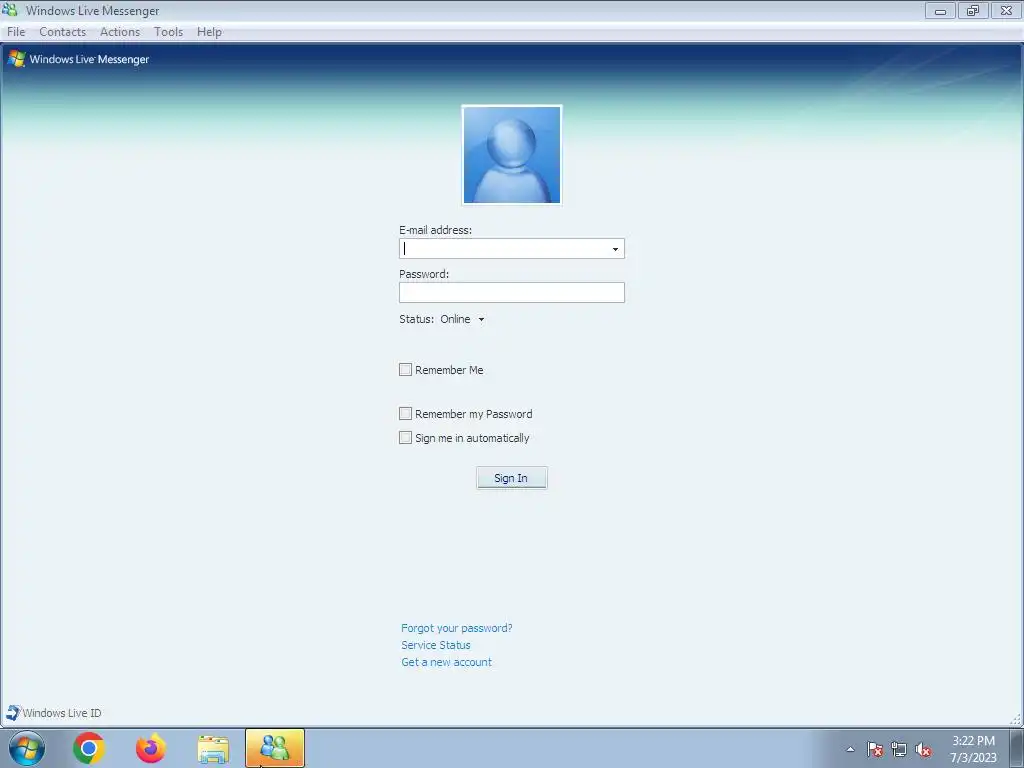Open the Windows Start menu orb
The image size is (1024, 768).
pyautogui.click(x=27, y=748)
